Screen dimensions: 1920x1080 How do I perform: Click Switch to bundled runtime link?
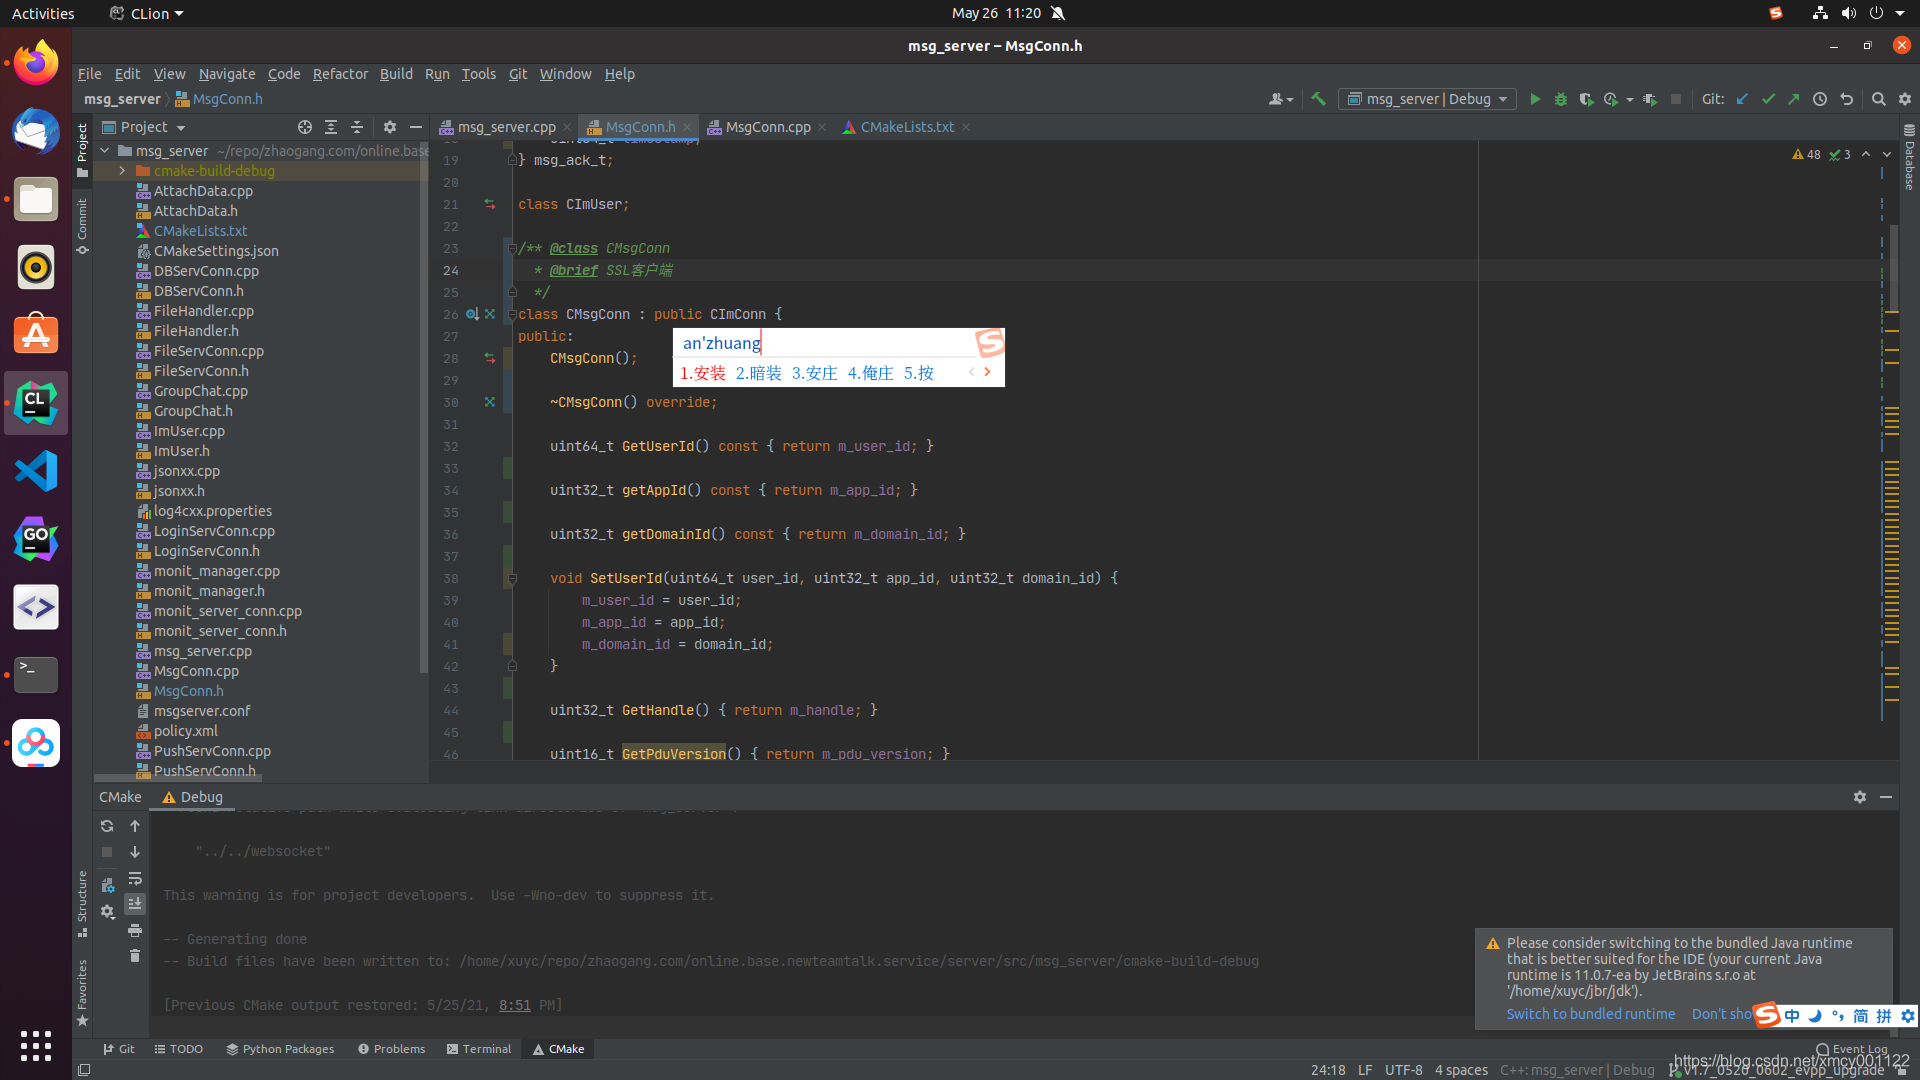pyautogui.click(x=1591, y=1014)
